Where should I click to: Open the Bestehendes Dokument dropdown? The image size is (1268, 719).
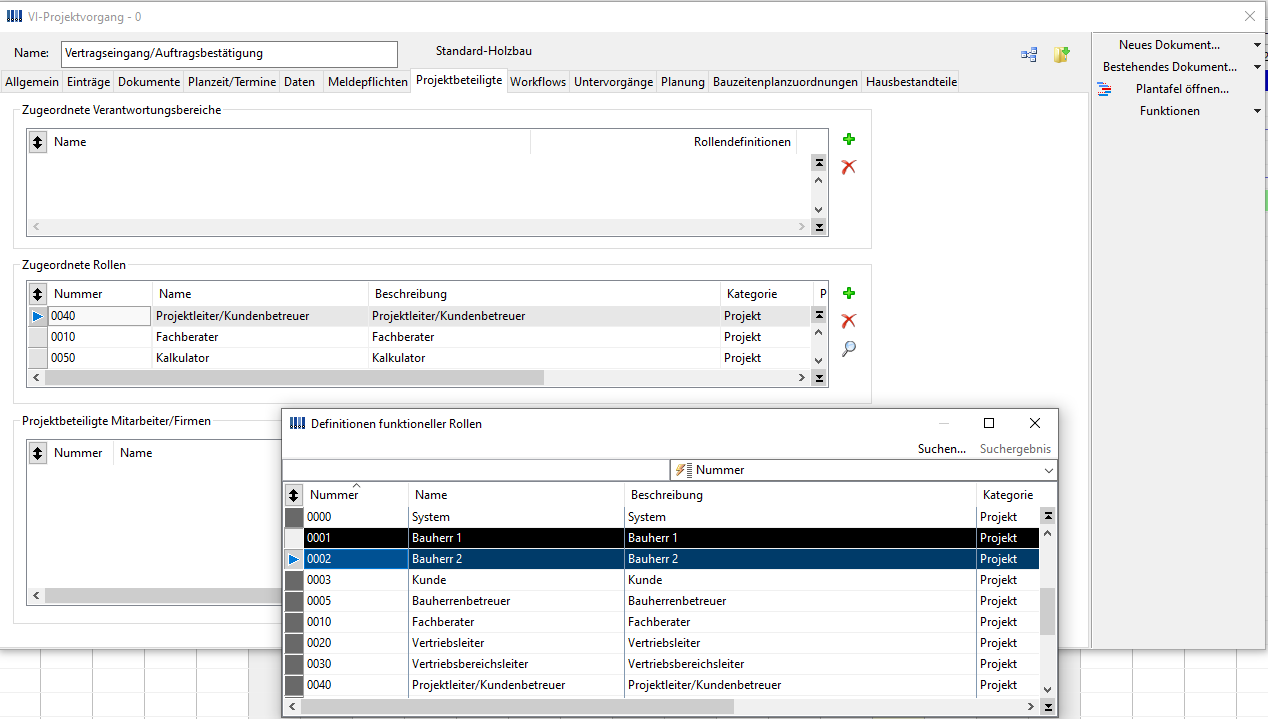[x=1258, y=67]
